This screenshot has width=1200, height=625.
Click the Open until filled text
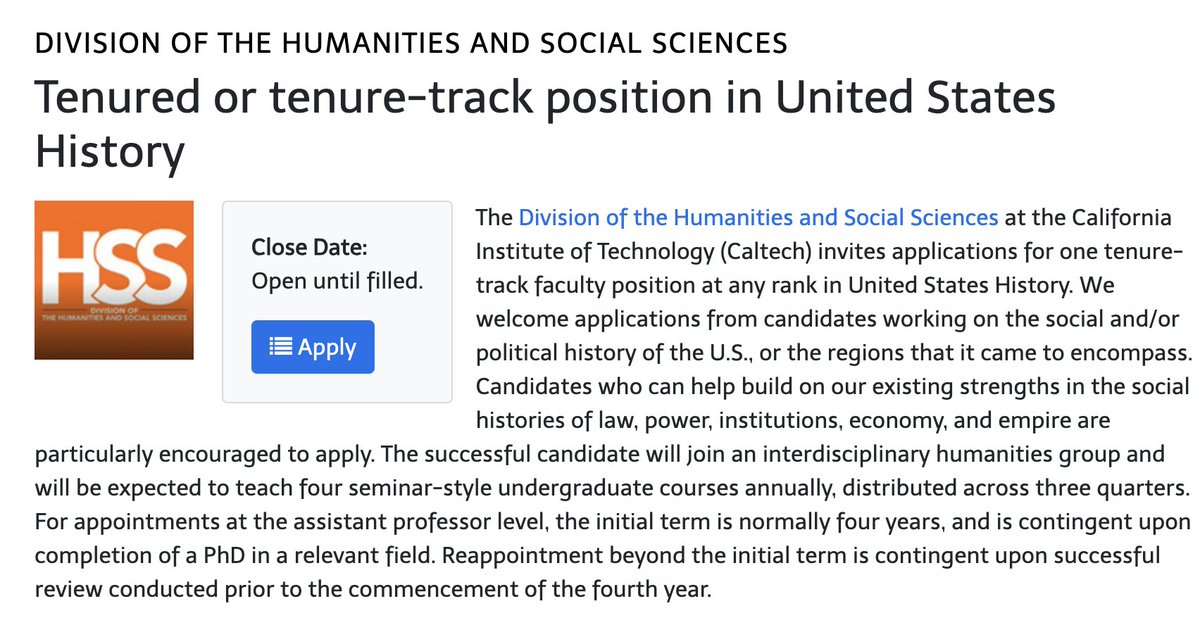(x=337, y=281)
